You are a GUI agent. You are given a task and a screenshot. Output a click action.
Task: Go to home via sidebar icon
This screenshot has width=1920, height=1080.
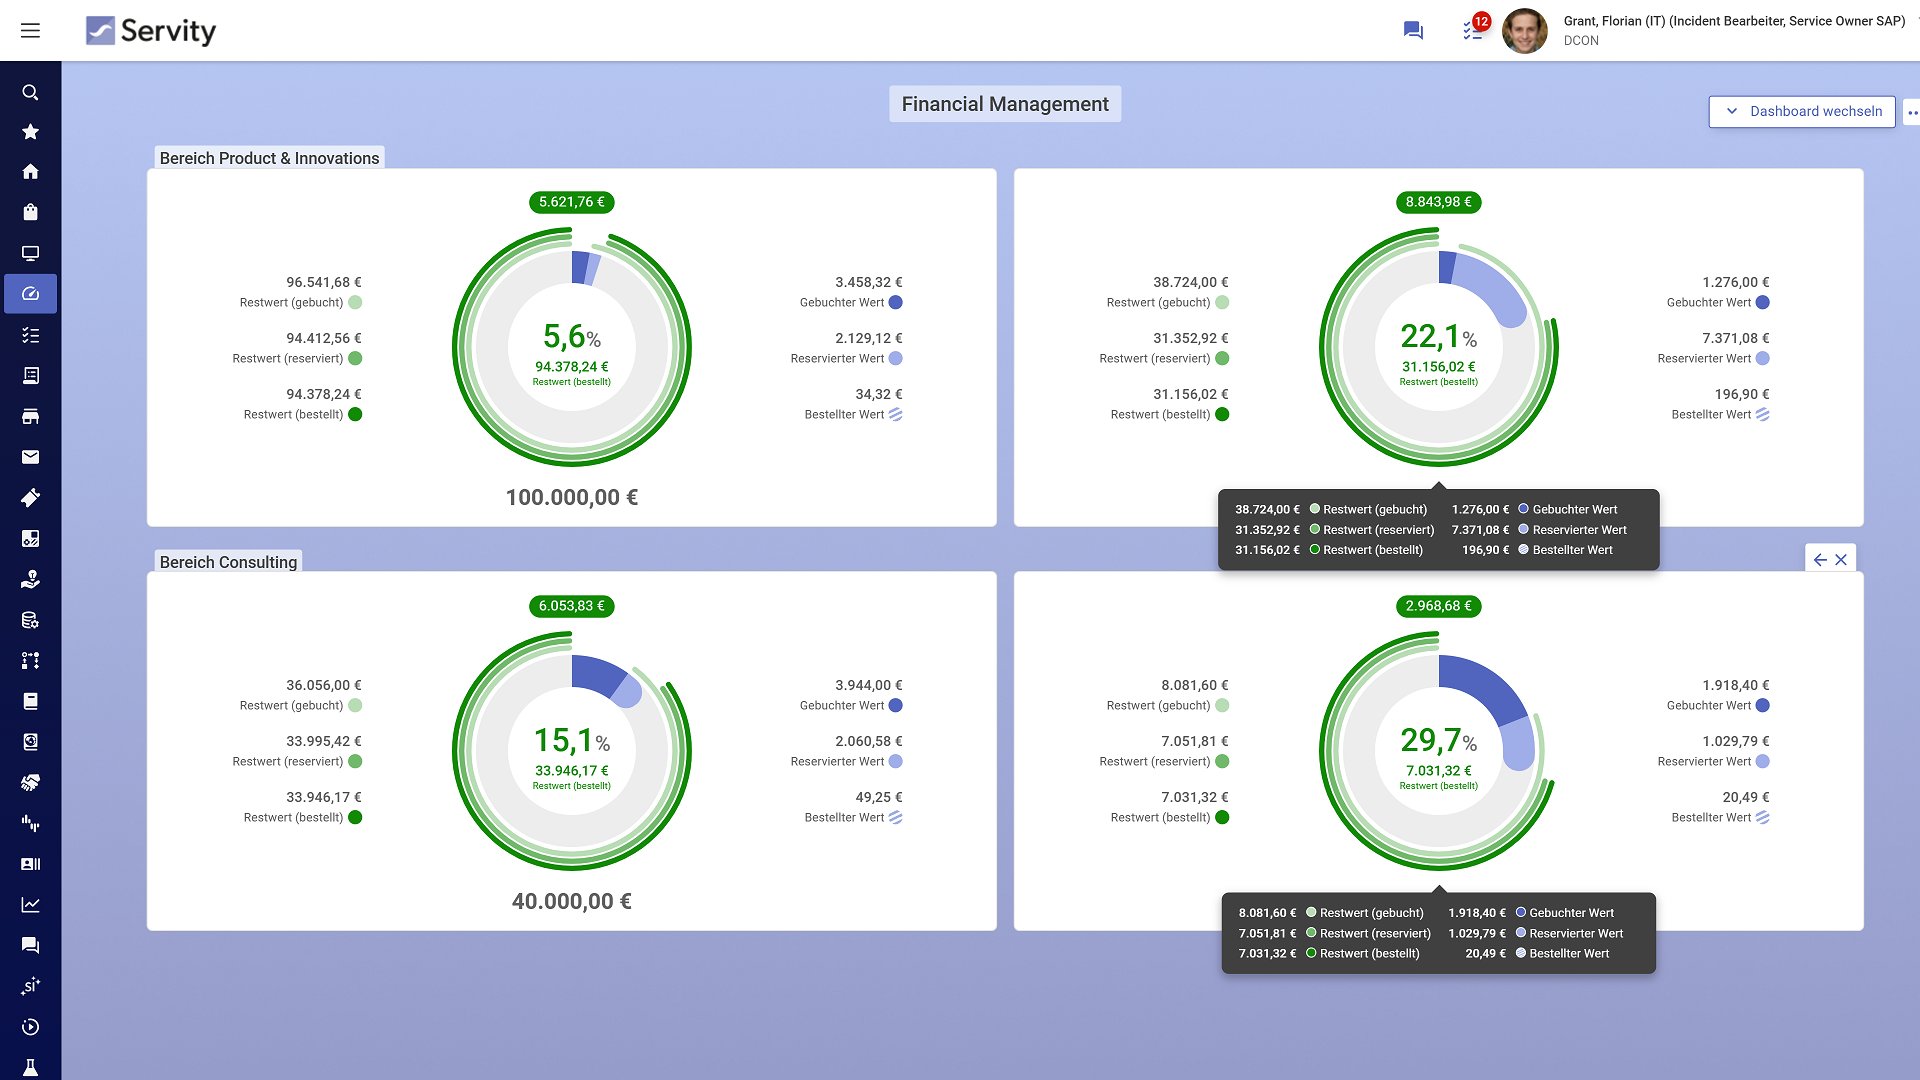click(x=30, y=172)
